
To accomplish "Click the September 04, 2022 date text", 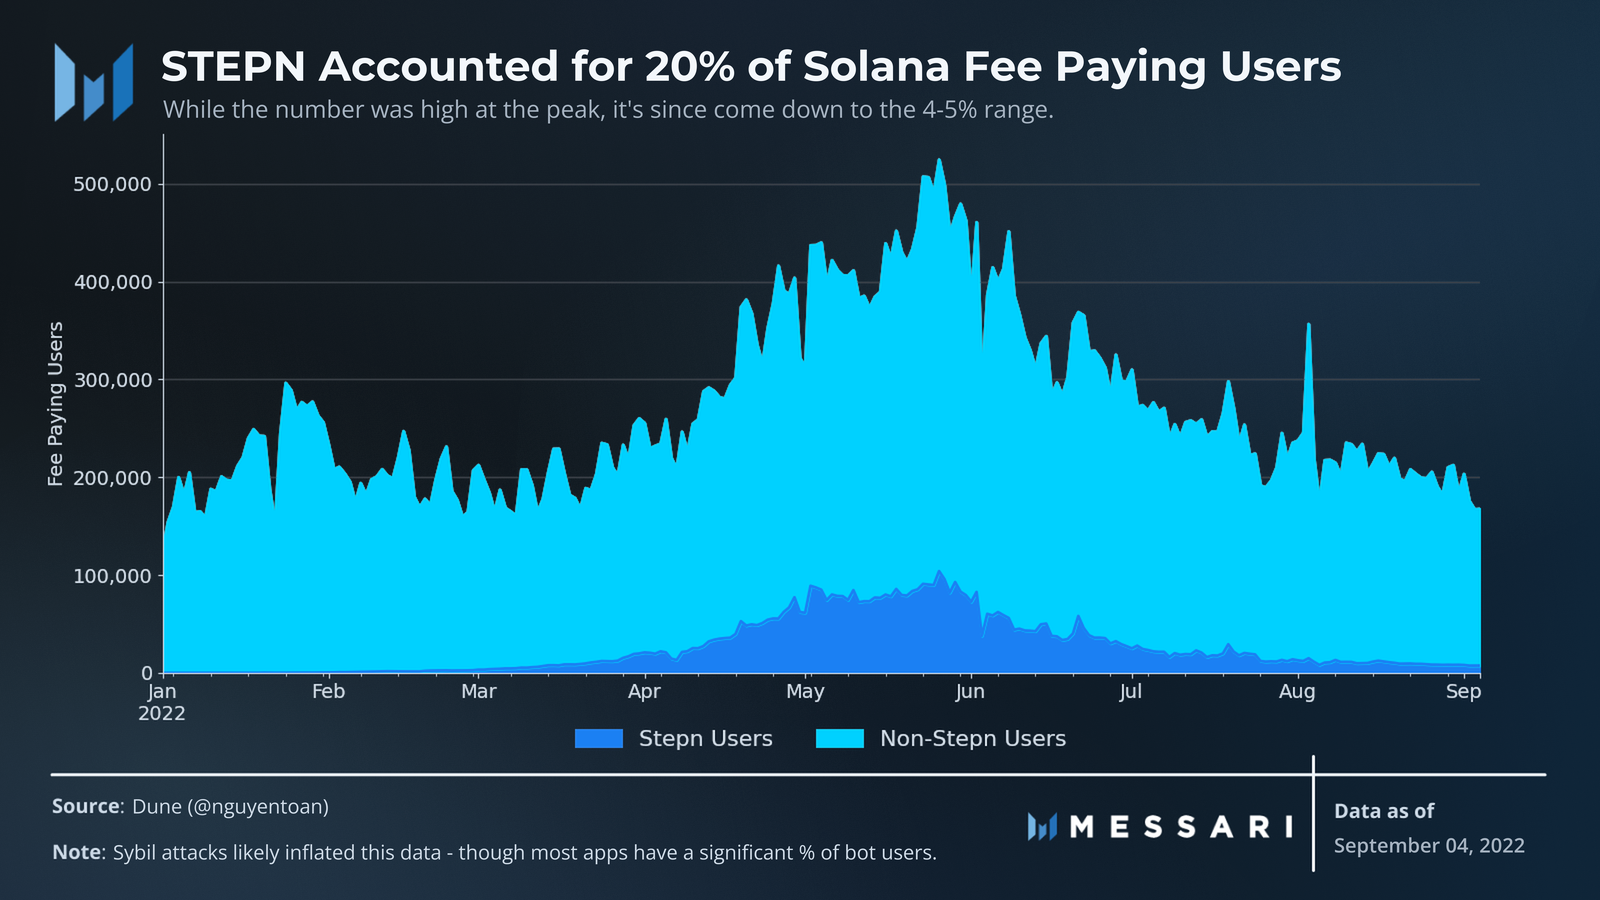I will click(x=1429, y=846).
